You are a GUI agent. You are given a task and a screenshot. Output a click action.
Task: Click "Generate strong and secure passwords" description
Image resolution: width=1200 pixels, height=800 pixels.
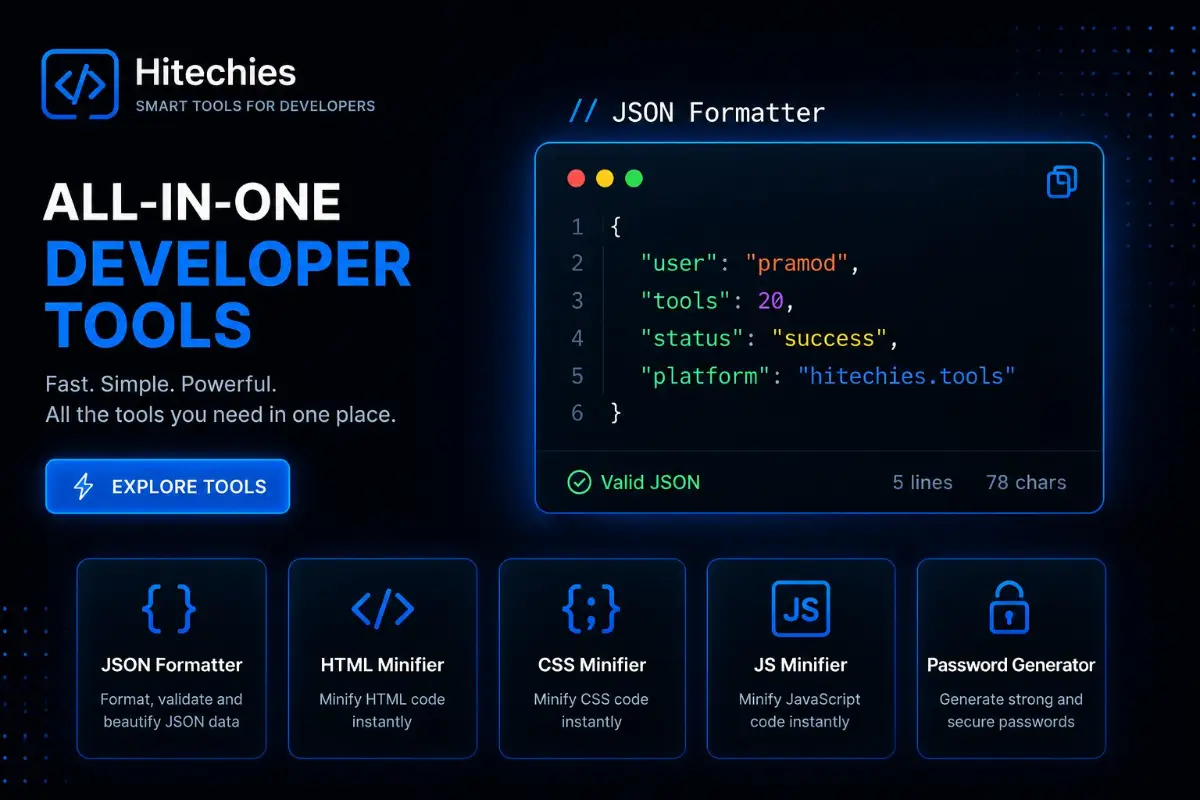click(x=1011, y=710)
